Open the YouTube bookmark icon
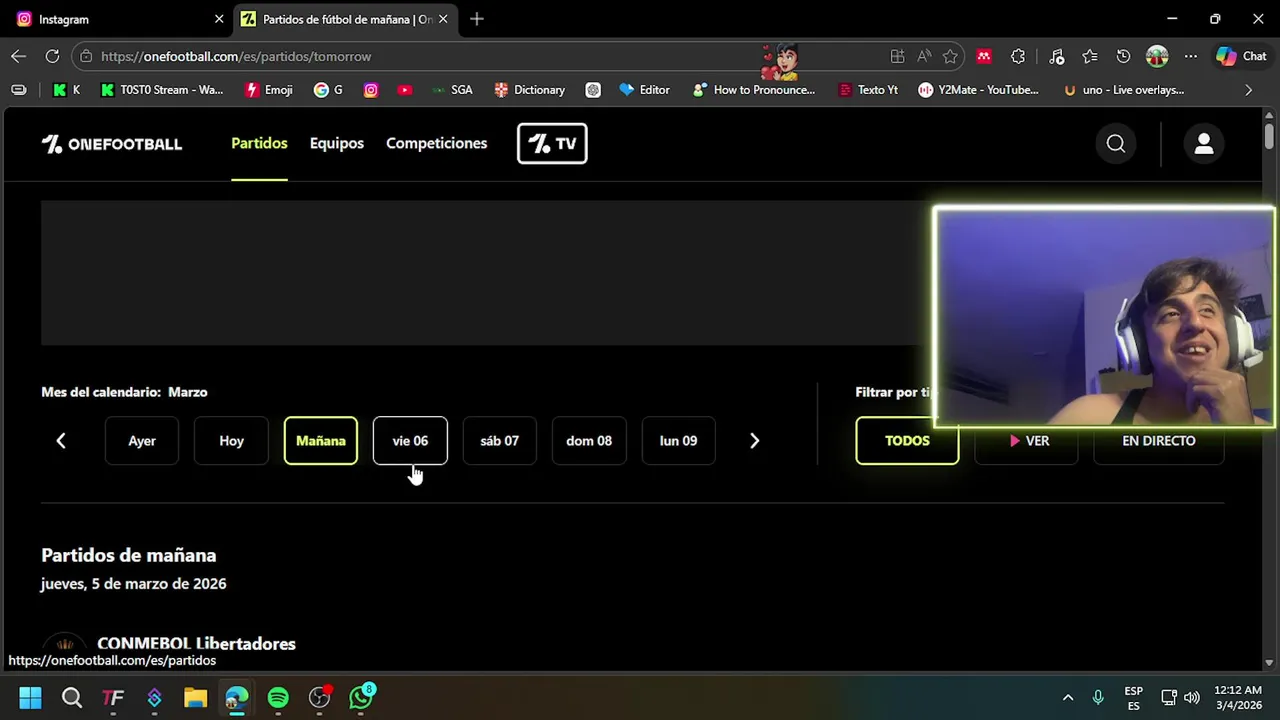Viewport: 1280px width, 720px height. [x=404, y=90]
